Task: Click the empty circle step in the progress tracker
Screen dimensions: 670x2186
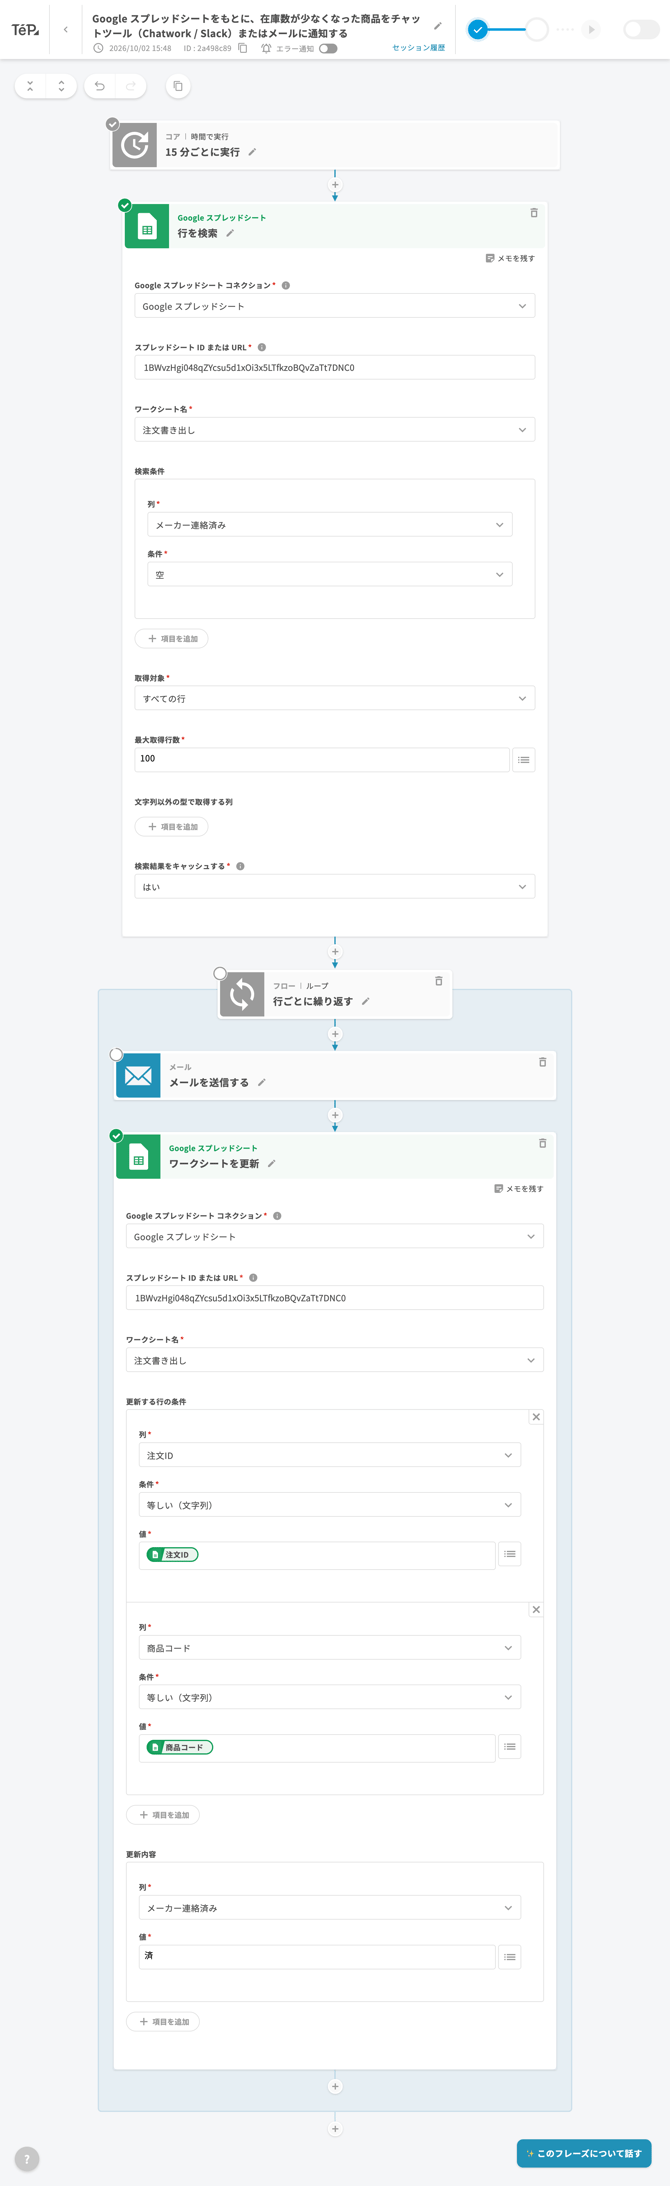Action: tap(537, 30)
